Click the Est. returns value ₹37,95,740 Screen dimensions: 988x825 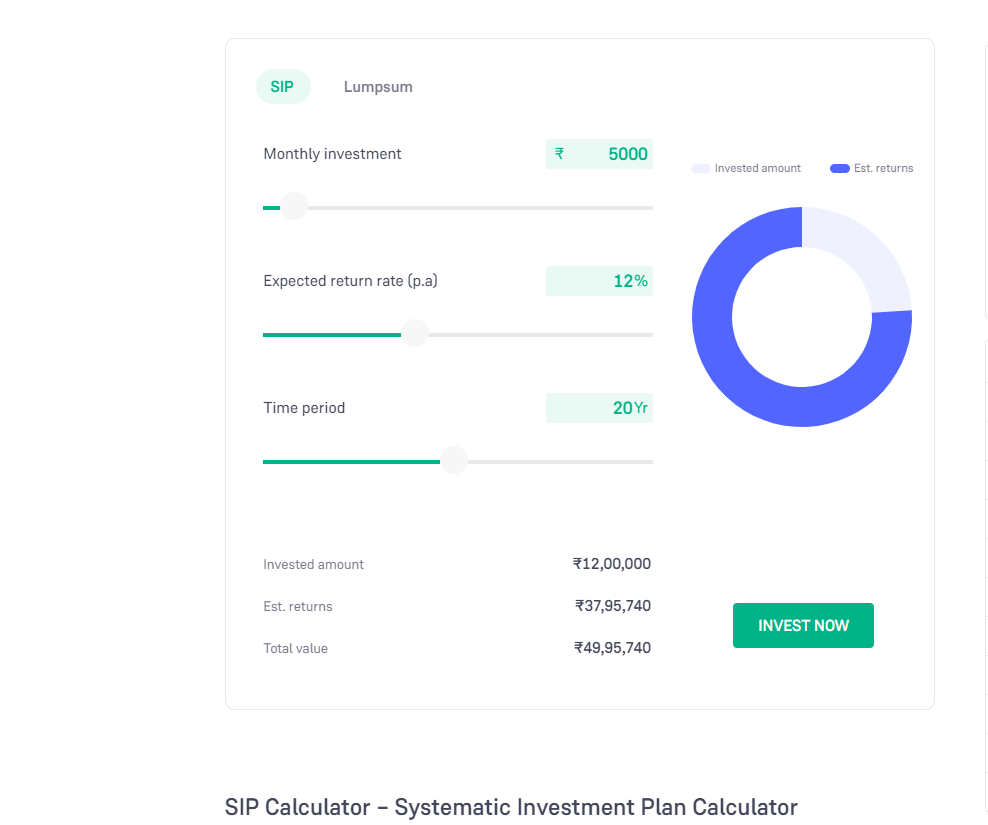pos(613,606)
